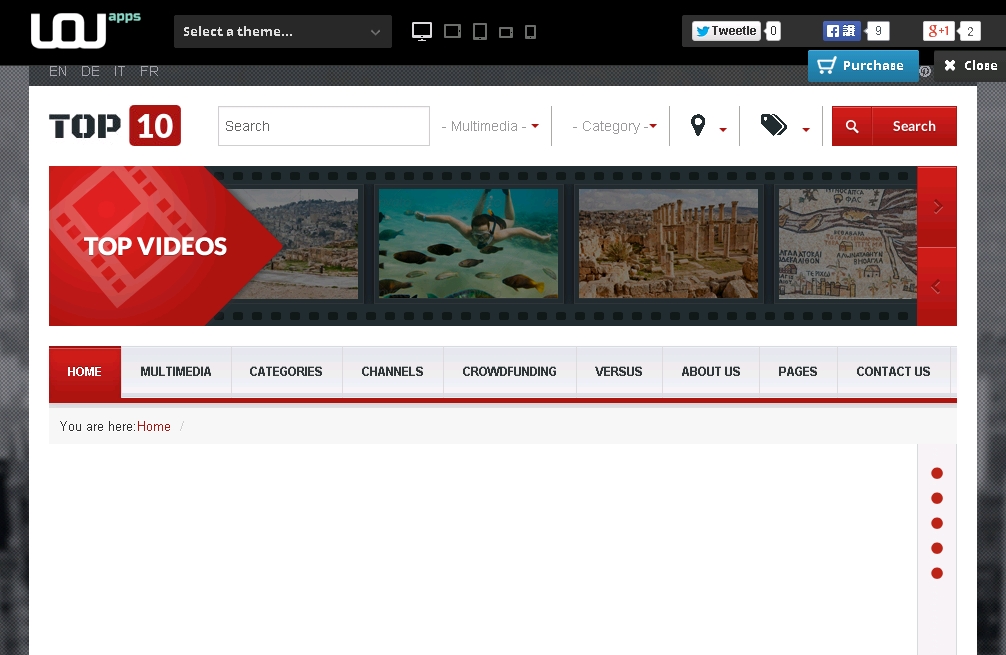Go to the Channels menu item
Viewport: 1006px width, 655px height.
pos(392,372)
